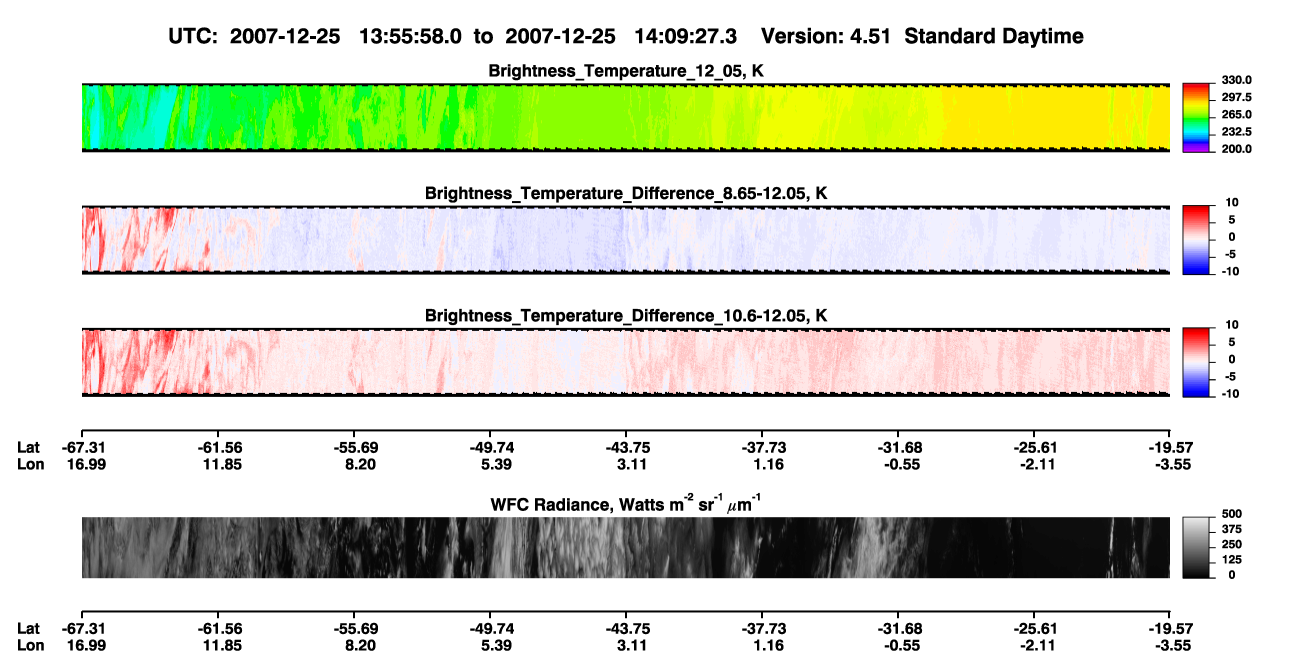Click the -55.69 latitude on the upper axis

(358, 447)
